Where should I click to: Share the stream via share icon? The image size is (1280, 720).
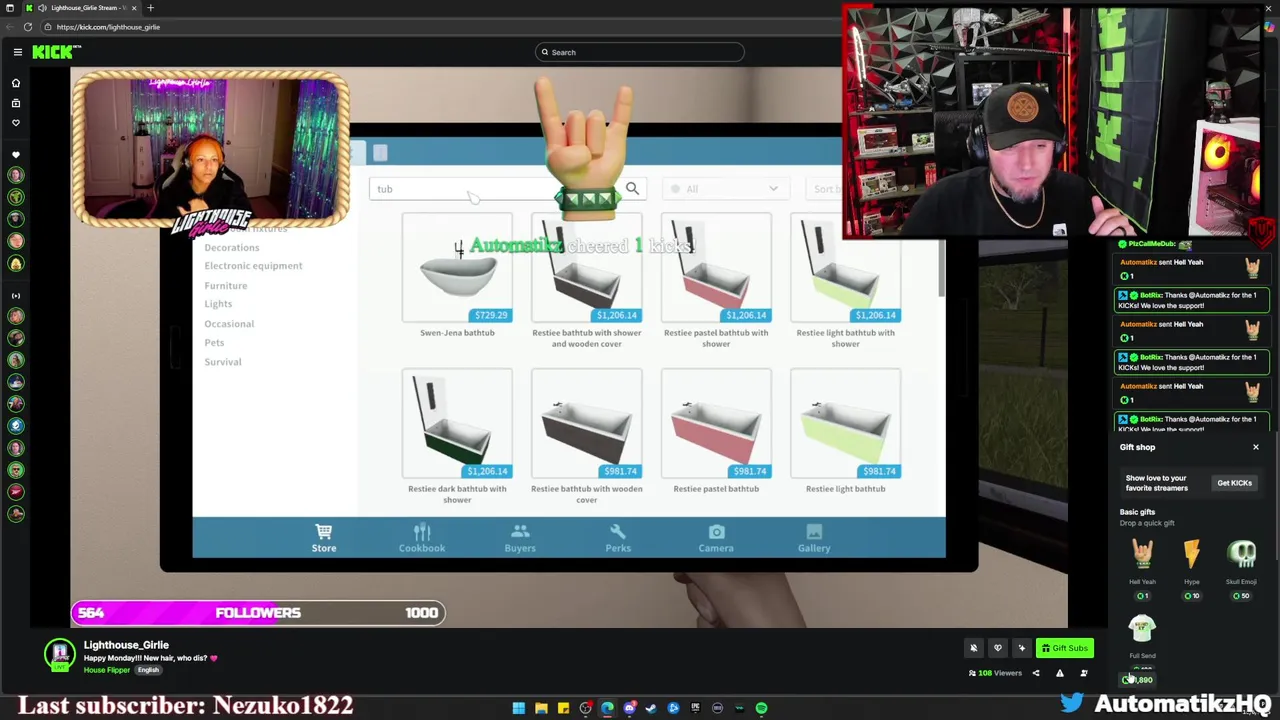point(1036,673)
